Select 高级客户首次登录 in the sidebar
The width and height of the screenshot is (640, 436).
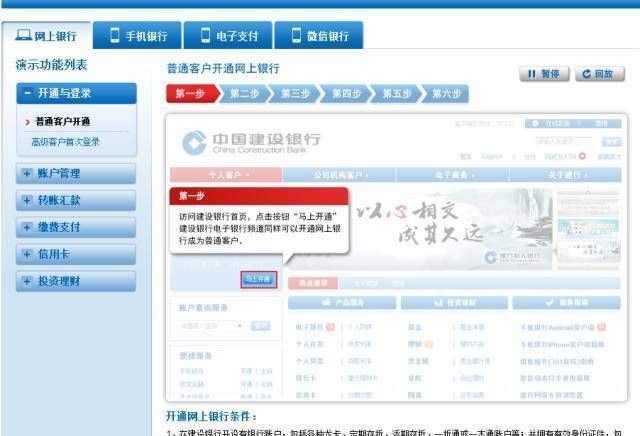pyautogui.click(x=65, y=142)
